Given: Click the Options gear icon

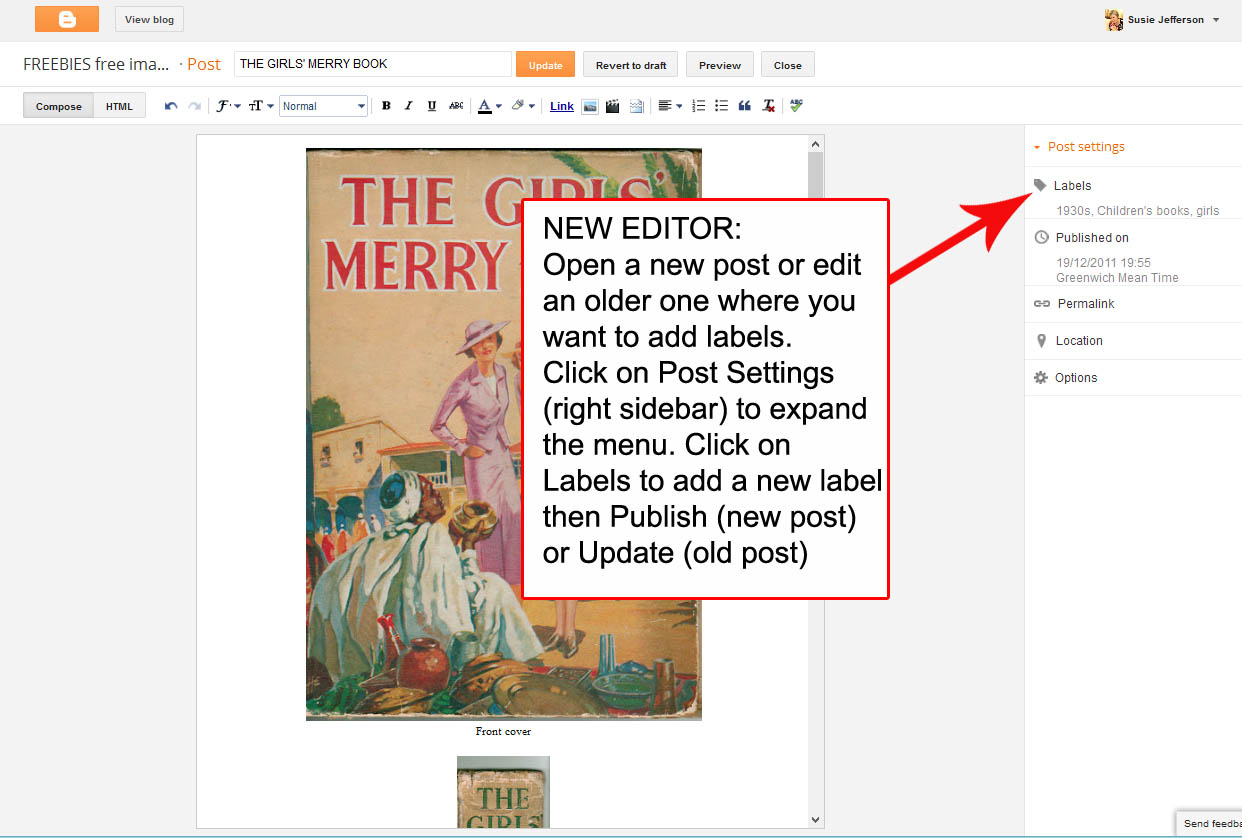Looking at the screenshot, I should 1041,378.
